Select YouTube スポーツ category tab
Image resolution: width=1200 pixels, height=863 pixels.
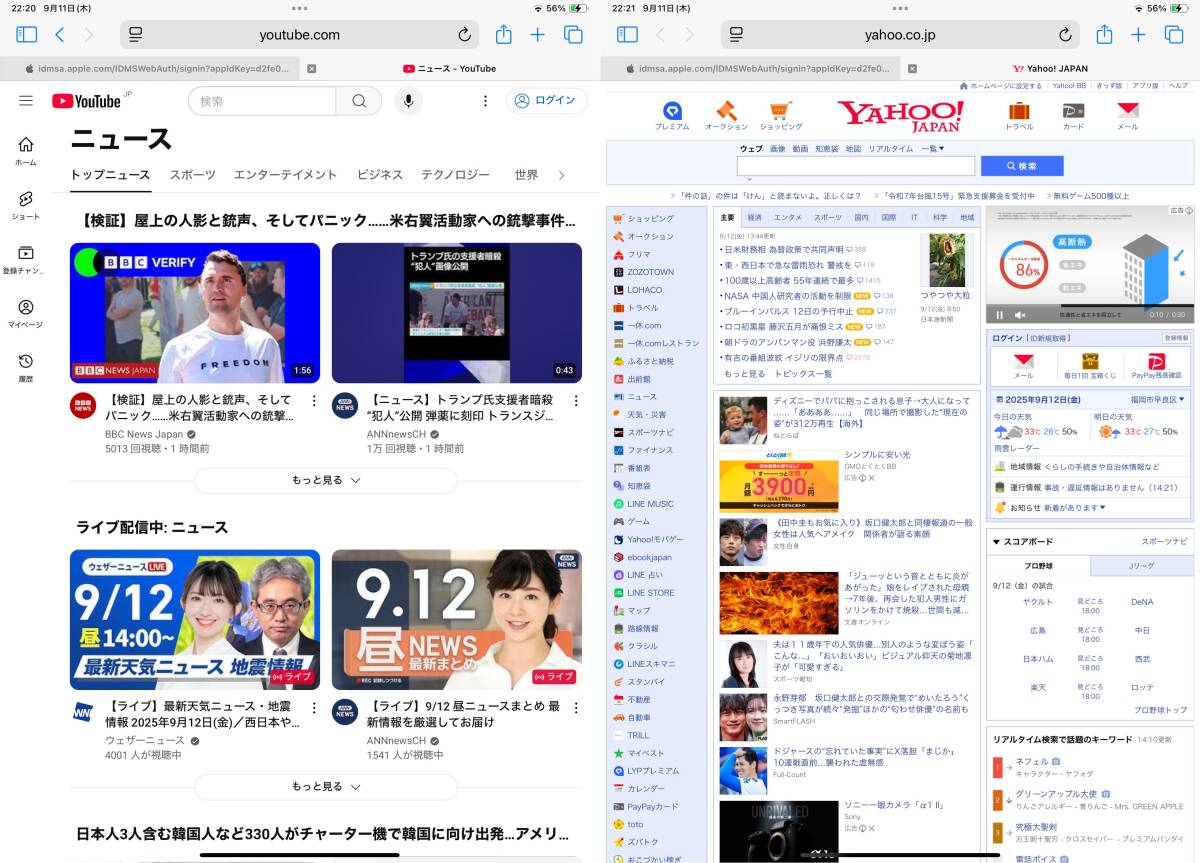tap(192, 175)
